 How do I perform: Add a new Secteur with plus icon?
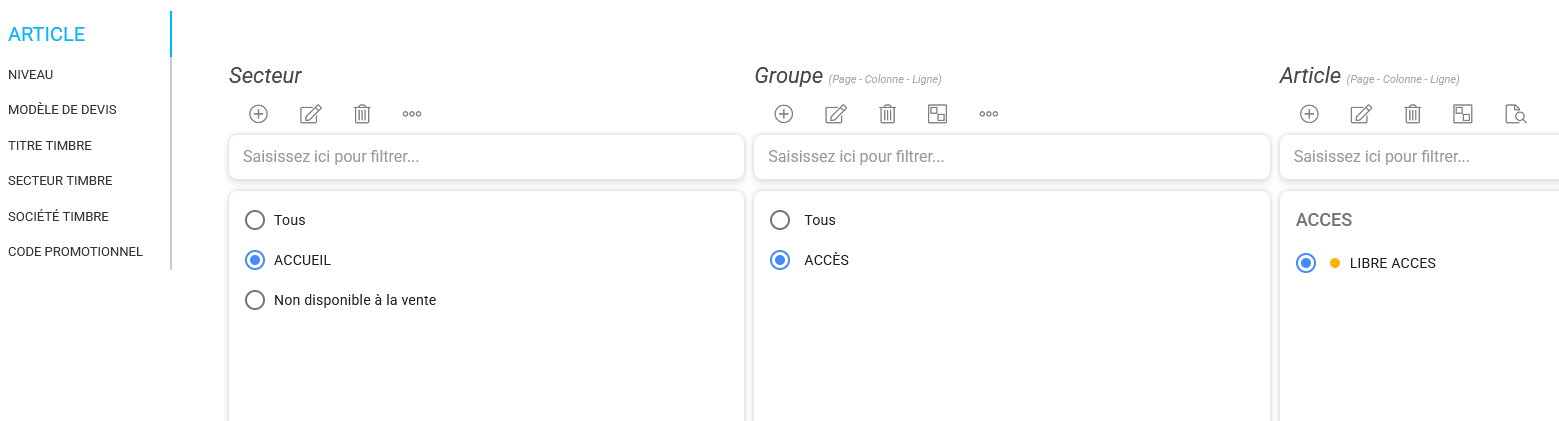pyautogui.click(x=258, y=114)
